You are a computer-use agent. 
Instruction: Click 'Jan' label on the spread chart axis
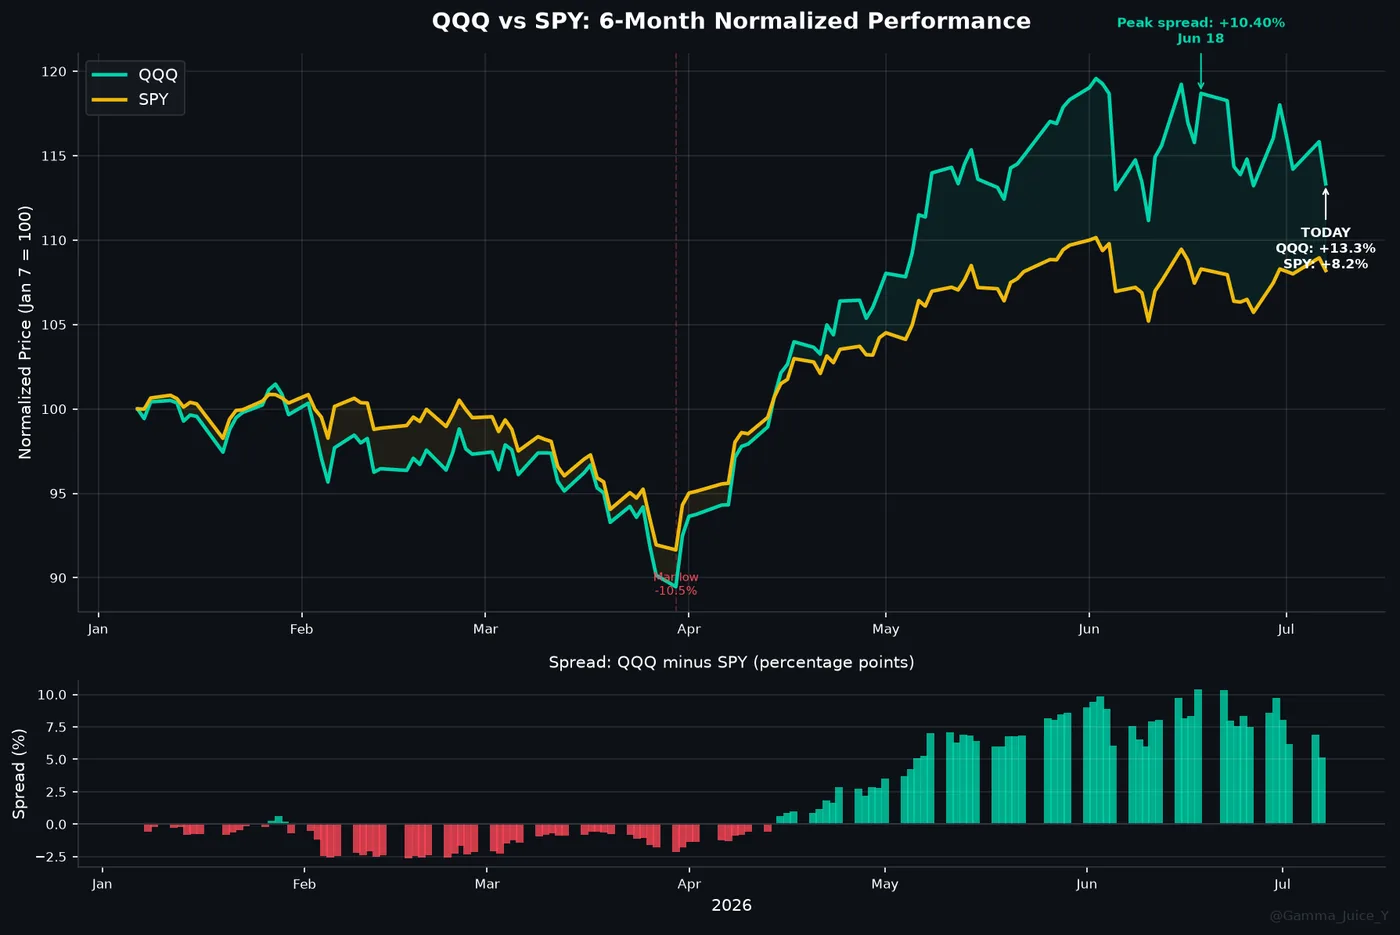(x=101, y=884)
